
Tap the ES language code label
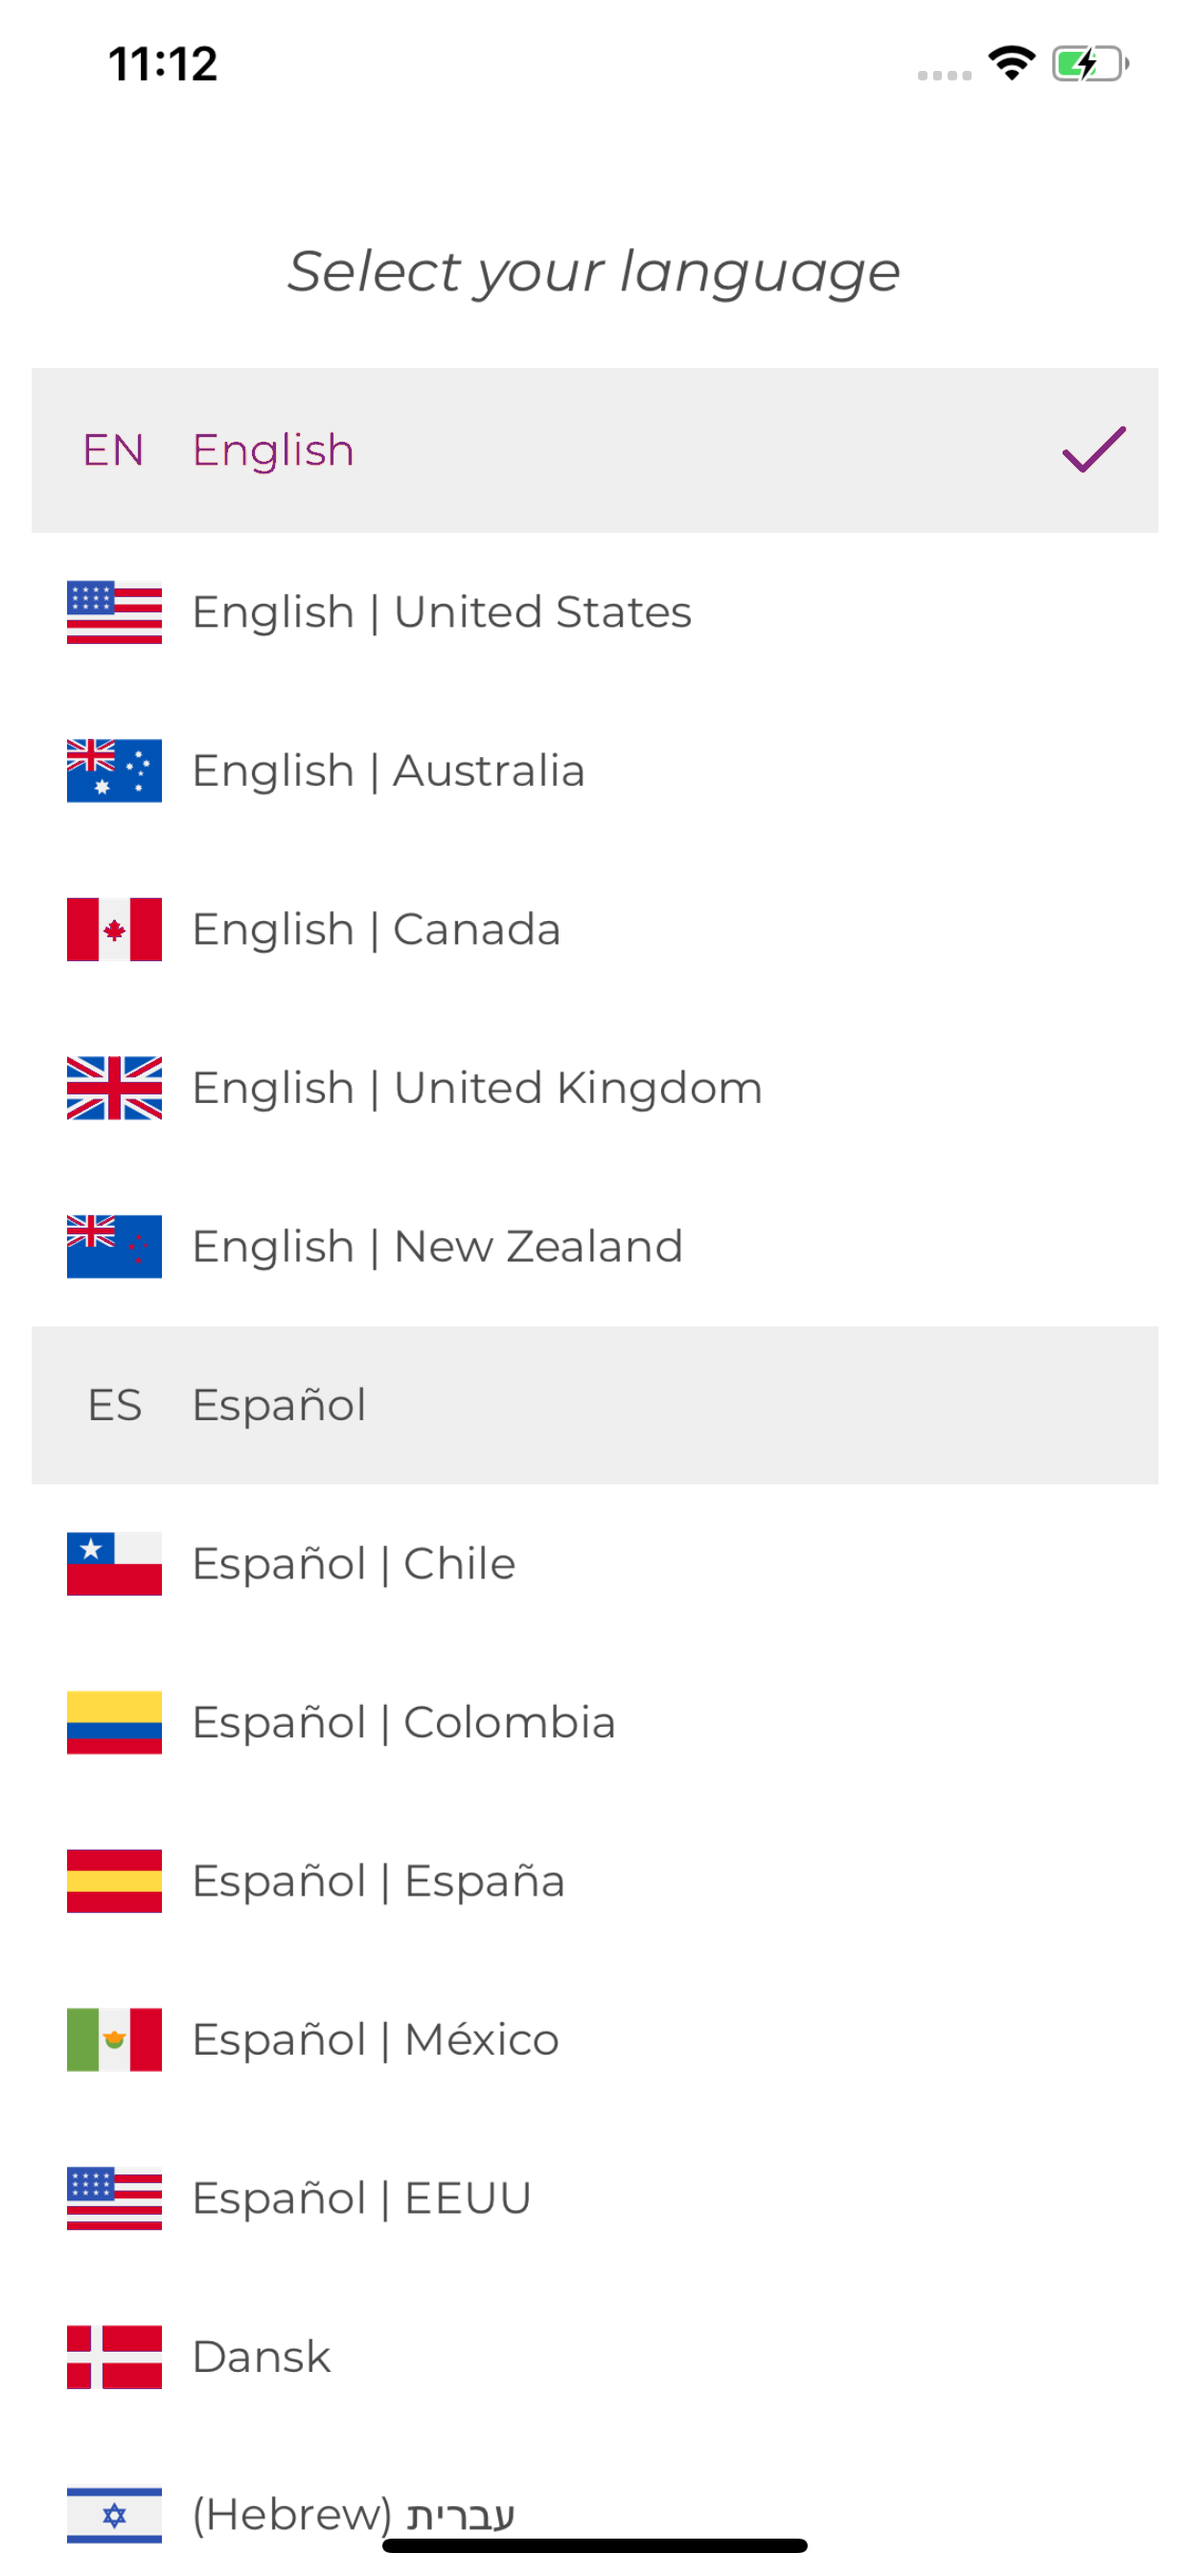115,1405
